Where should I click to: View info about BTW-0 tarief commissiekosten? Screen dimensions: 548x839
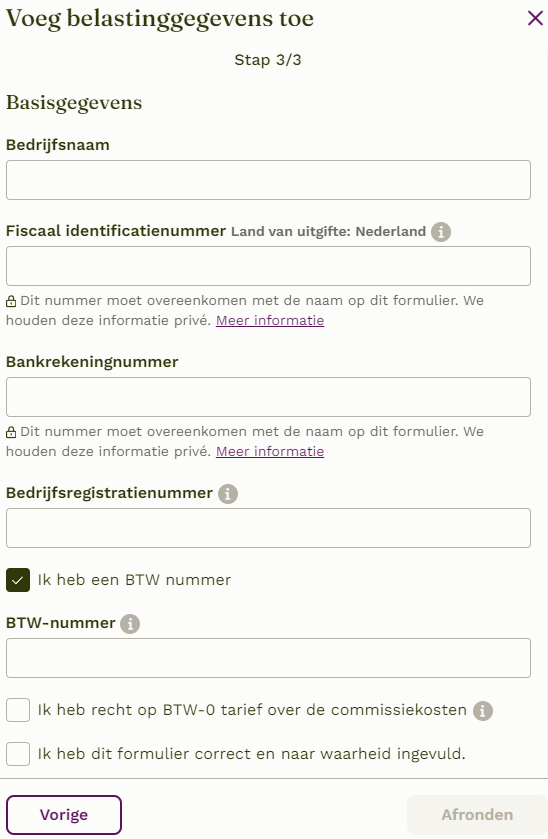pos(483,711)
